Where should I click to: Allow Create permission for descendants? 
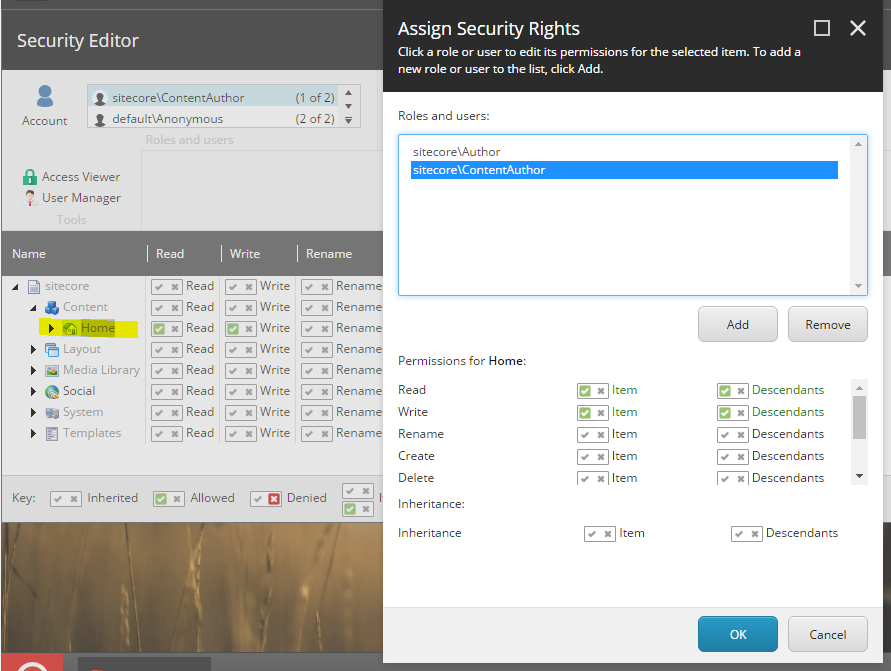pyautogui.click(x=725, y=457)
